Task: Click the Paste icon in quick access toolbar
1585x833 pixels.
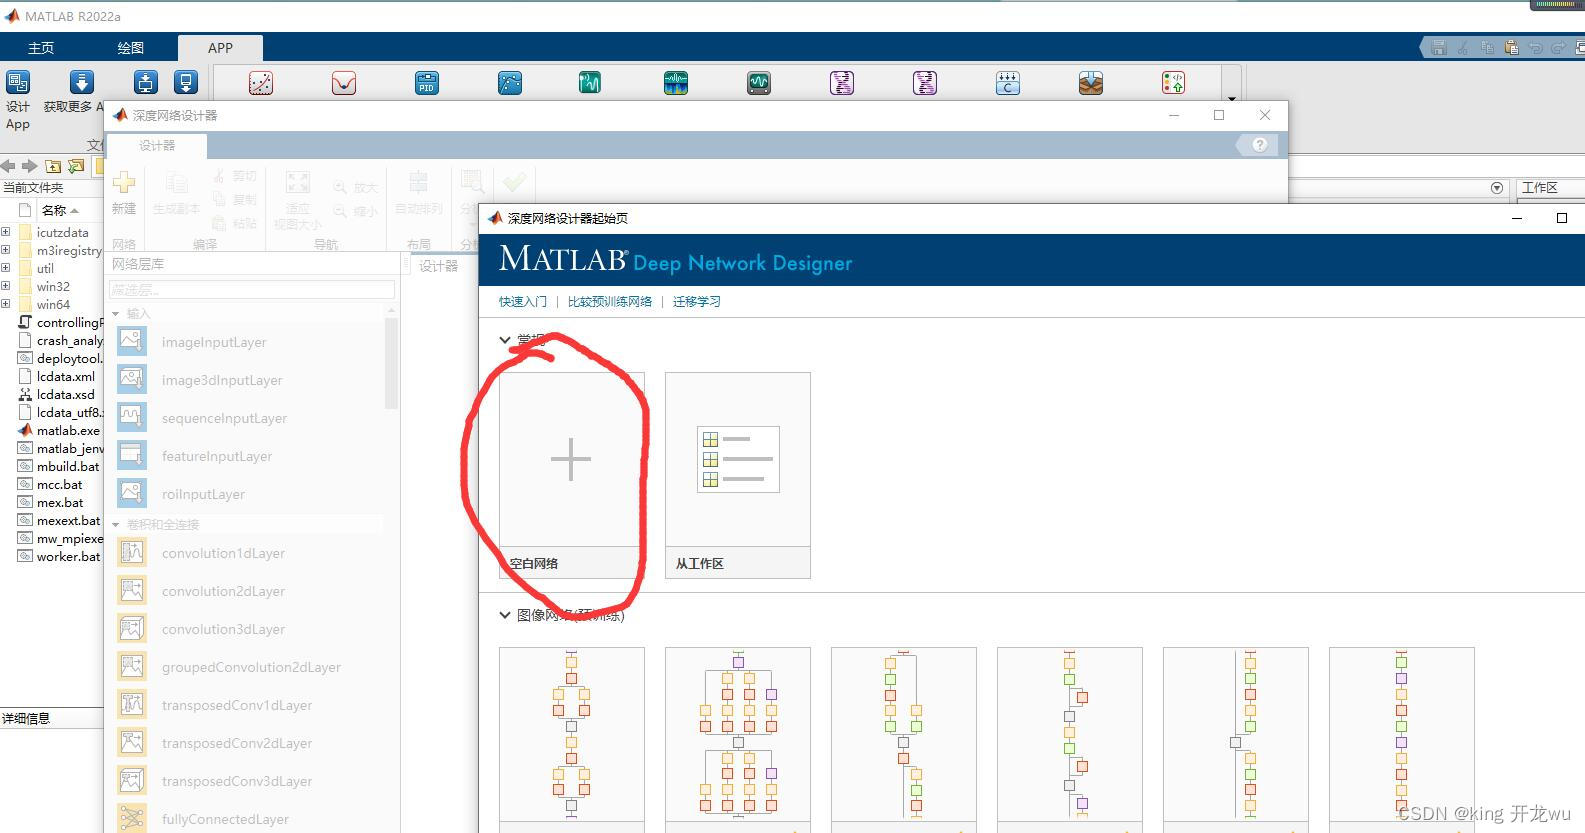Action: pyautogui.click(x=1511, y=48)
